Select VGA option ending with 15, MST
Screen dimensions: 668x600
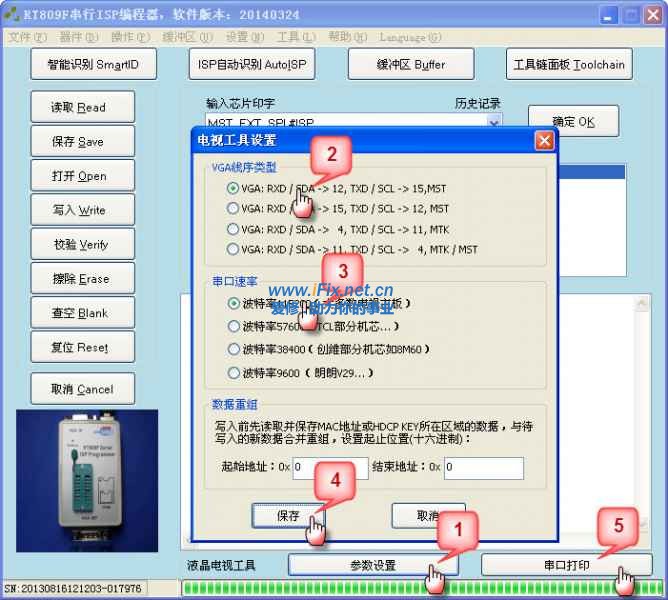tap(233, 189)
